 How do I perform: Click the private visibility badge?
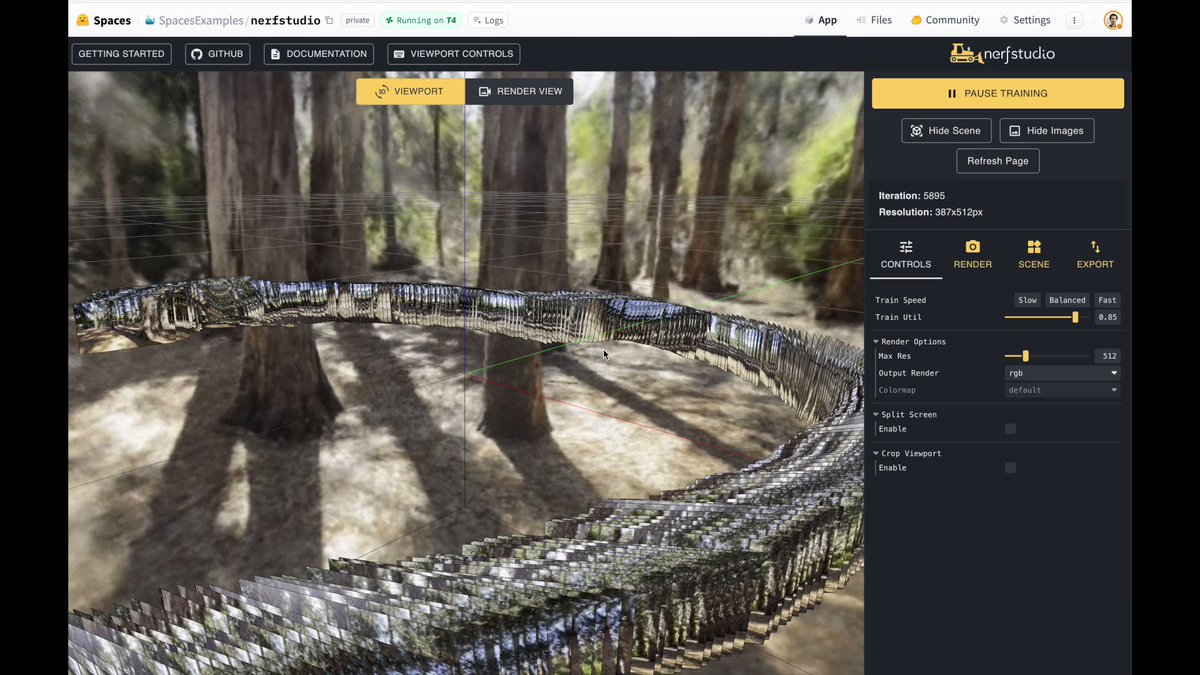point(357,20)
